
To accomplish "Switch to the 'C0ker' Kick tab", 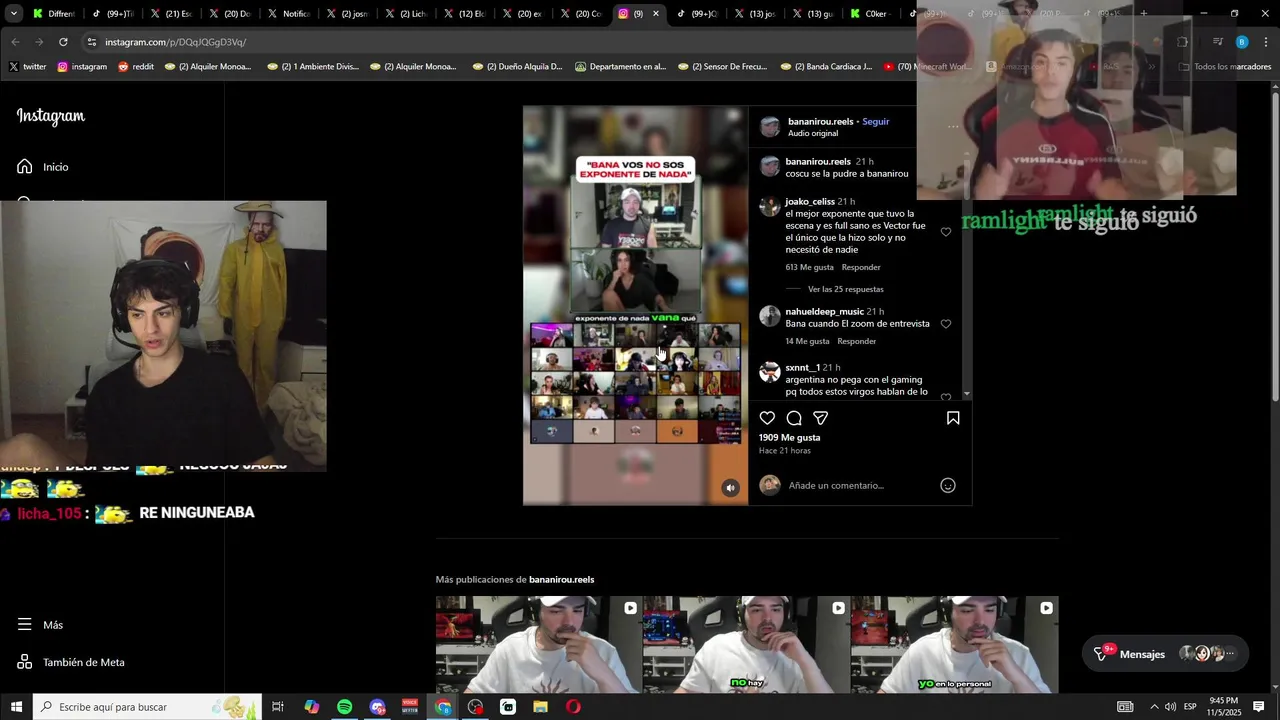I will [x=869, y=14].
